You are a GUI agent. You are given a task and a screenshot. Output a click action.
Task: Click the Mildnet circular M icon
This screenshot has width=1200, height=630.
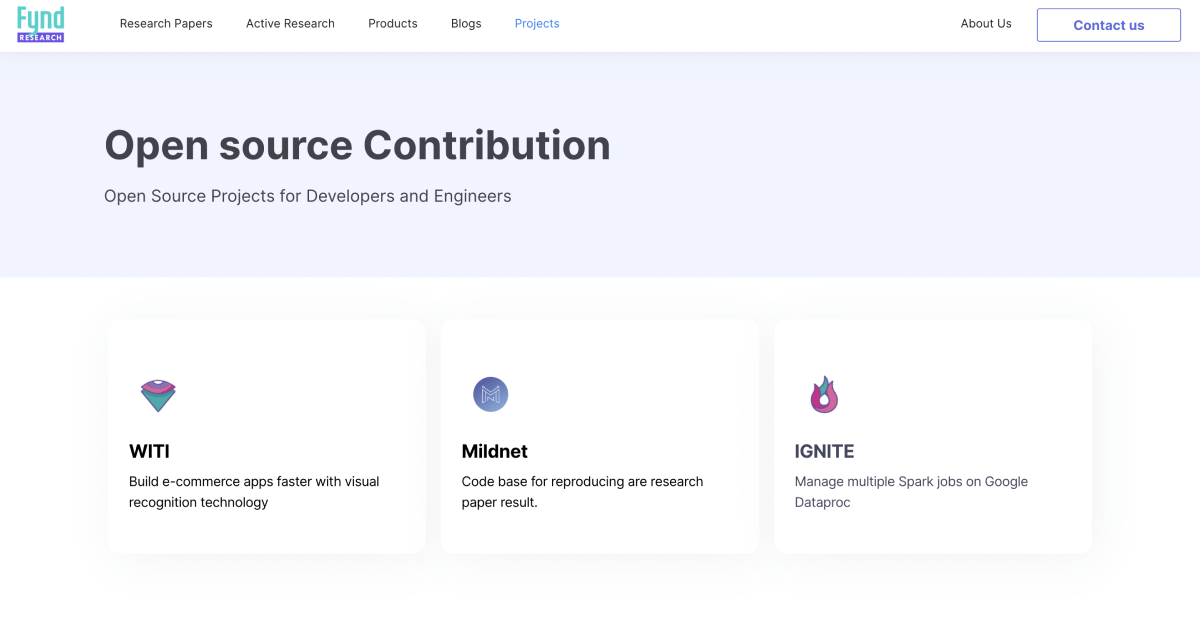[491, 394]
